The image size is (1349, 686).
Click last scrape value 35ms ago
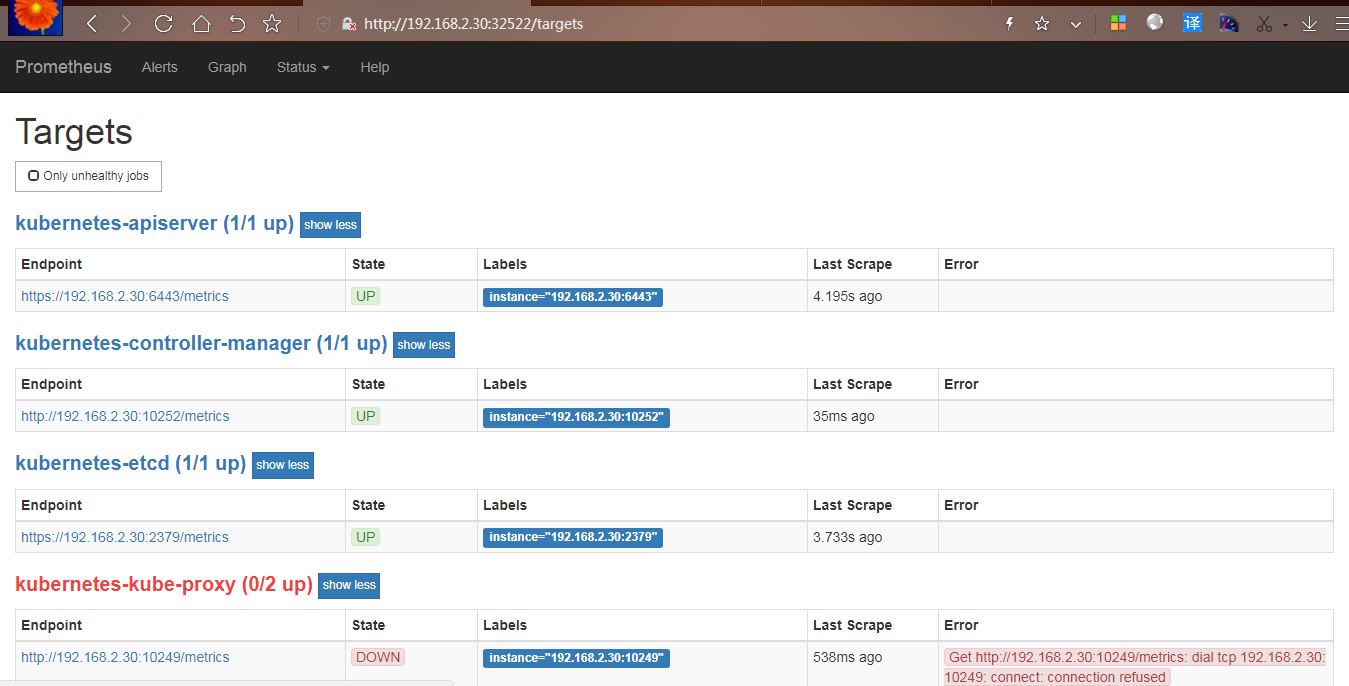click(x=843, y=416)
